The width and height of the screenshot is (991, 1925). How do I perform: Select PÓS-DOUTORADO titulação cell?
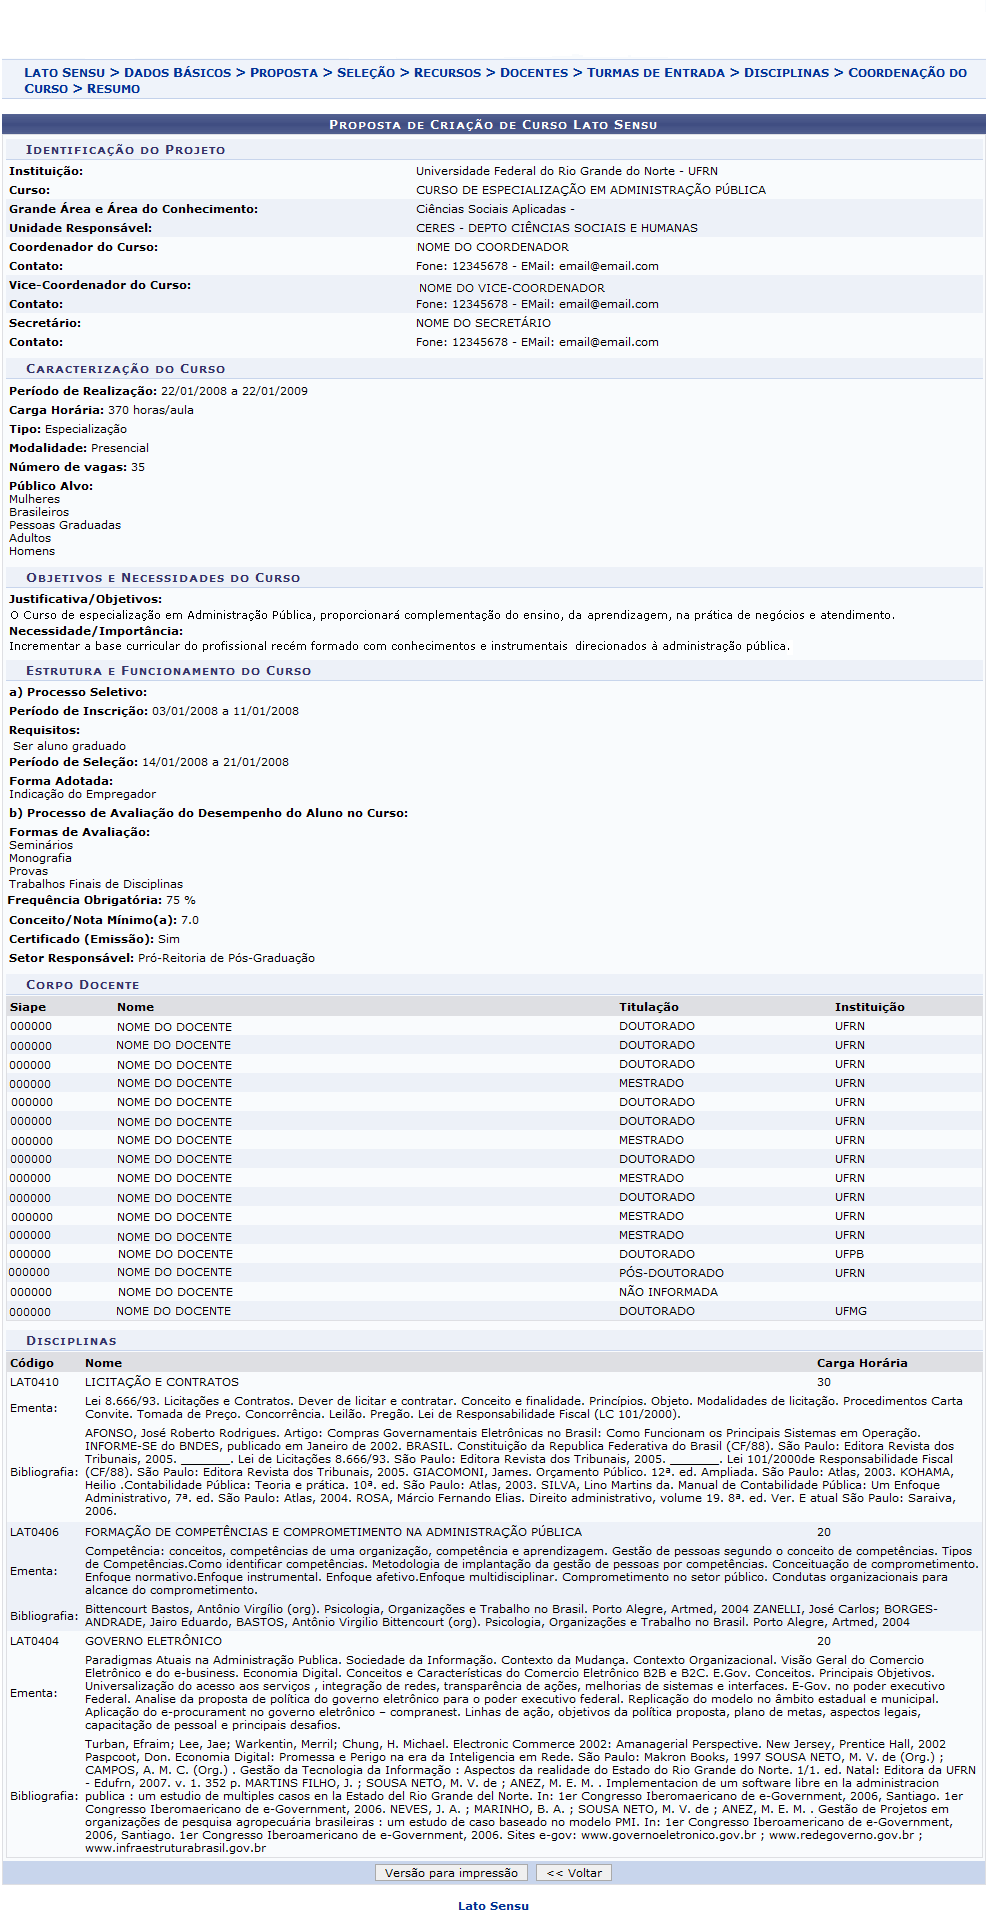671,1273
